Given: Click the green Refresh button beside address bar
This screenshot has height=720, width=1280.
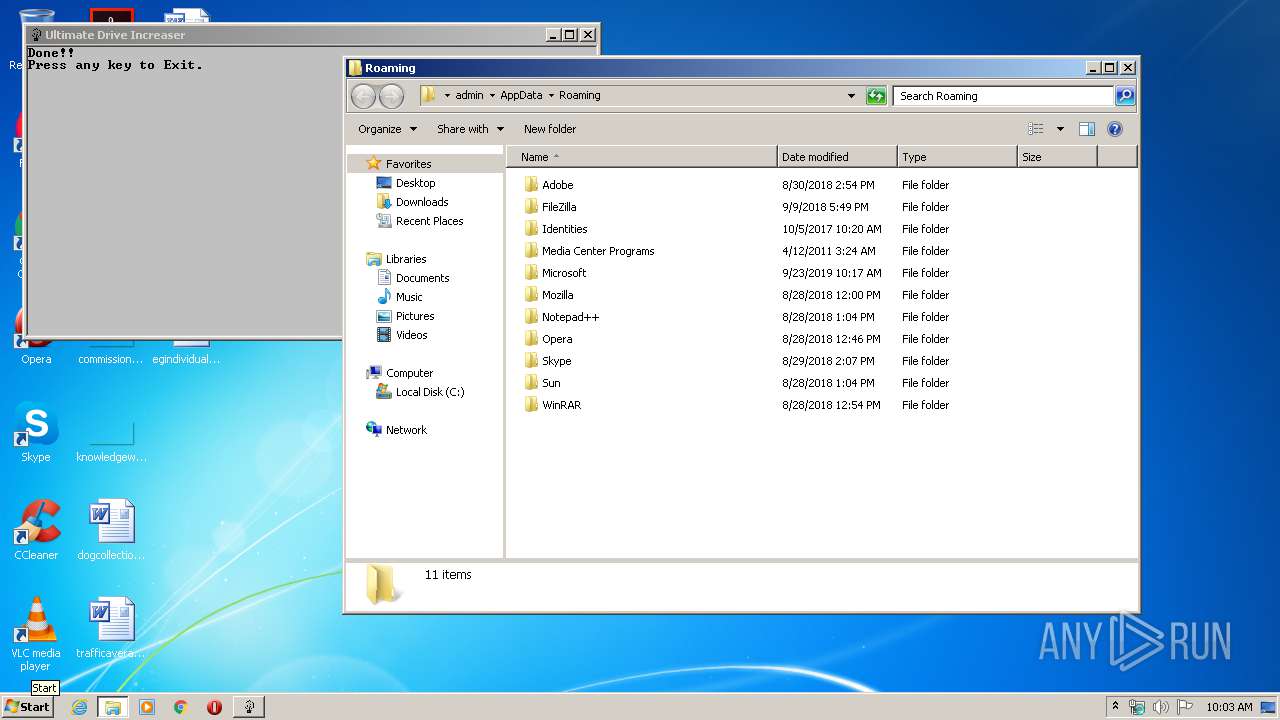Looking at the screenshot, I should coord(876,96).
